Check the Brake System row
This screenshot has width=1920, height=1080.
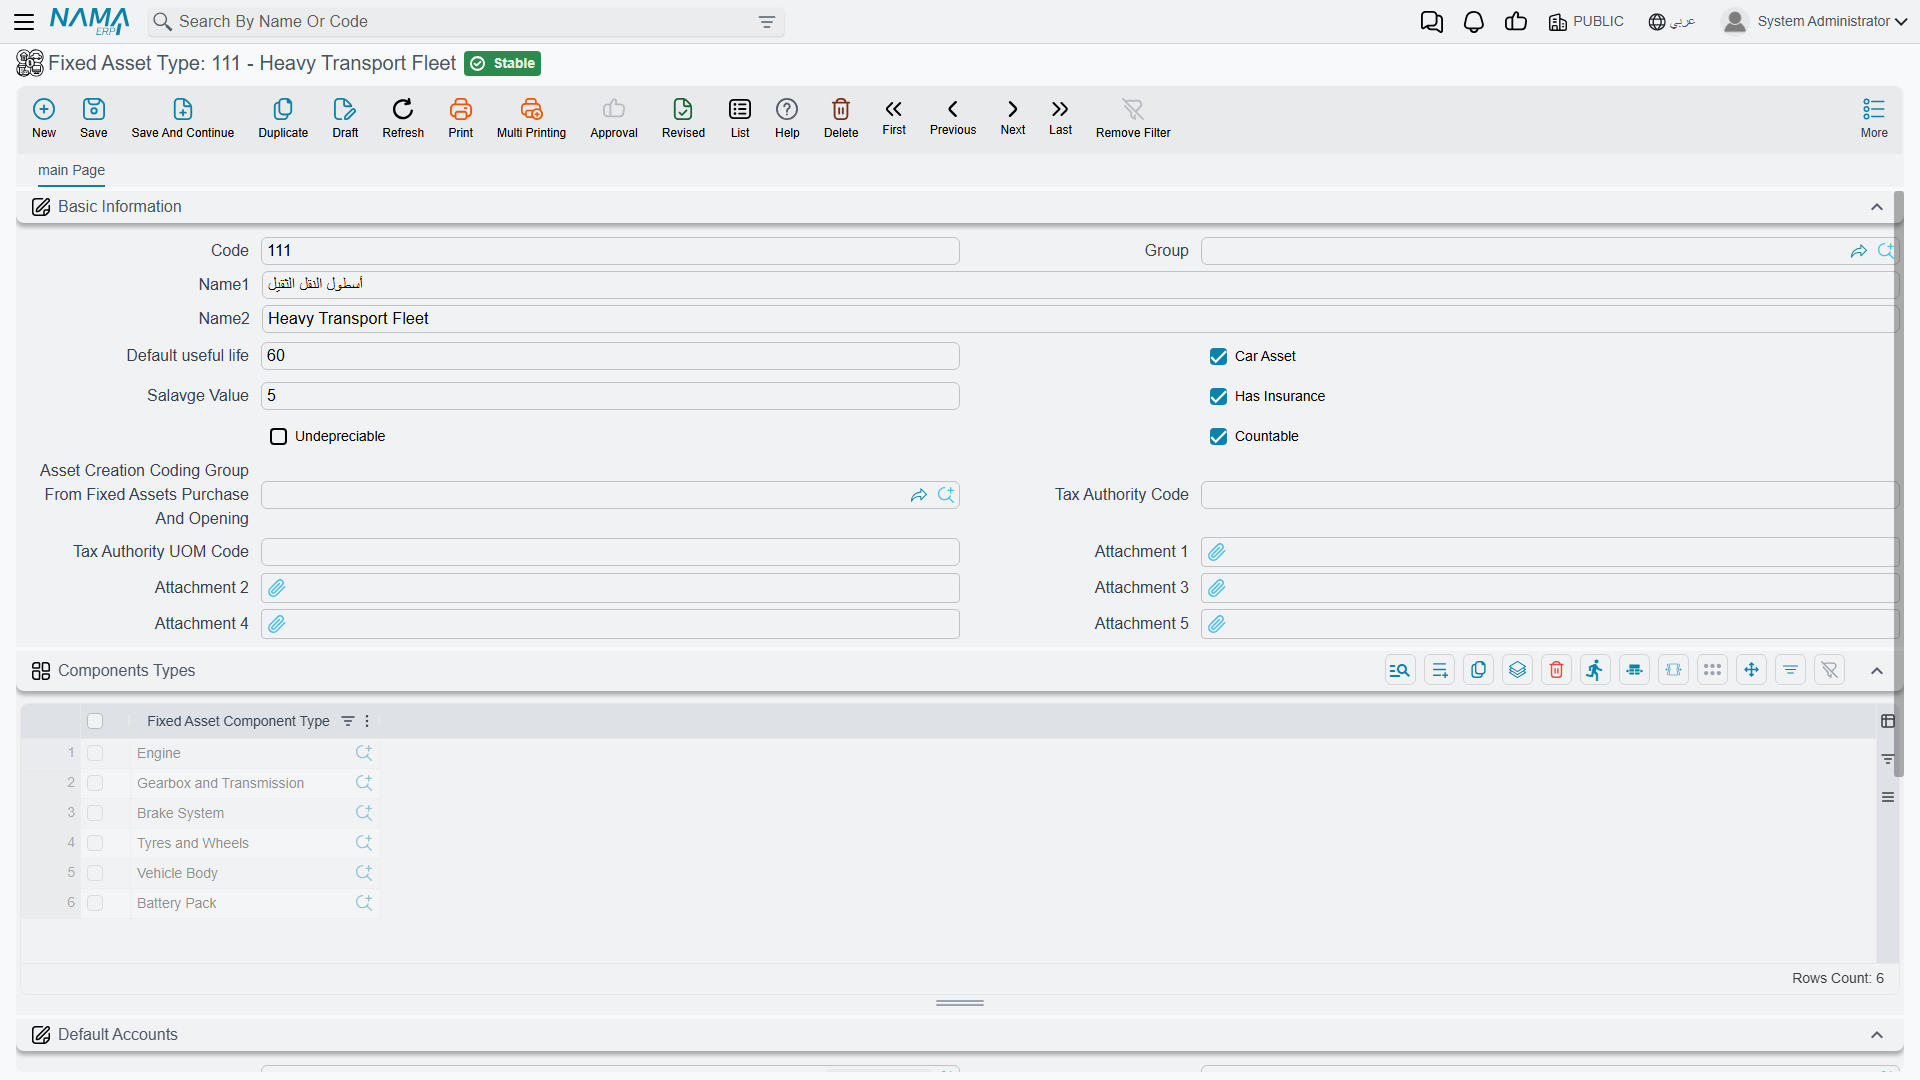[x=95, y=813]
